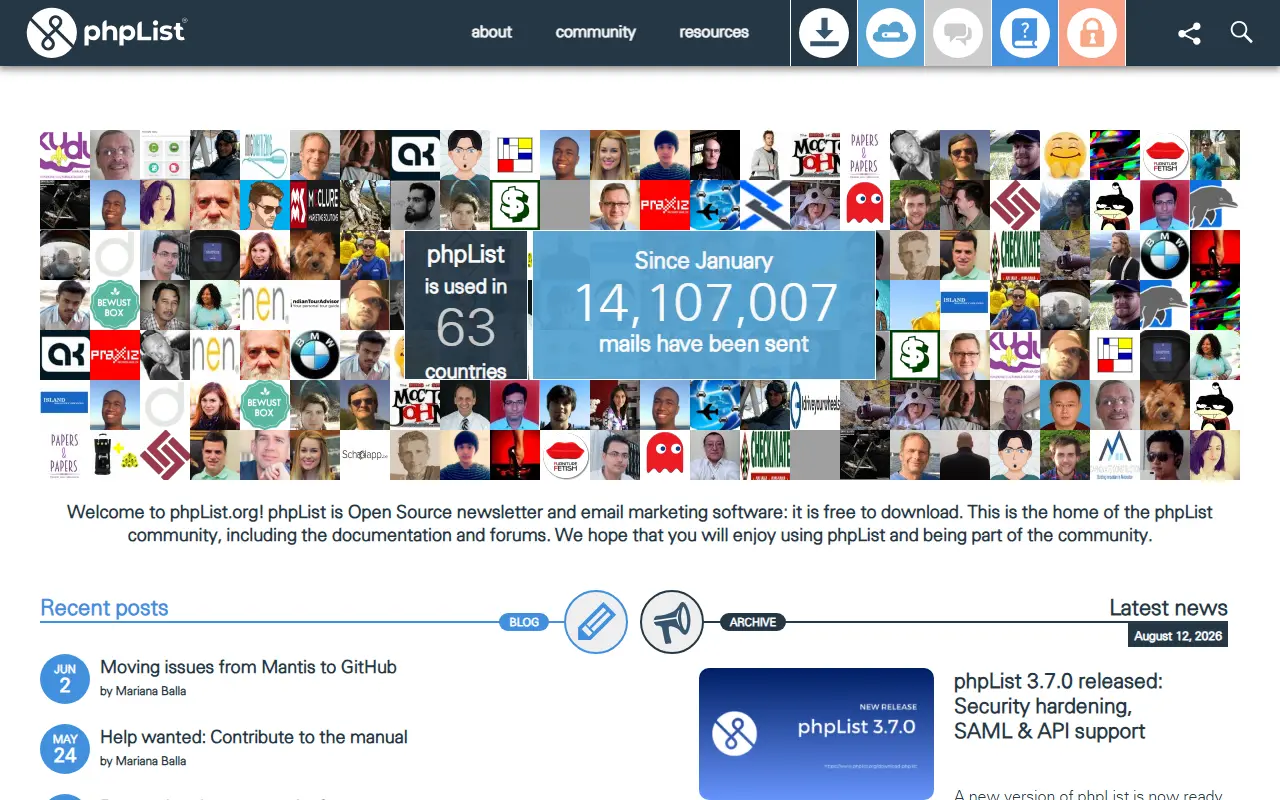Click the phpList logo in header
Screen dimensions: 1280x800
click(x=107, y=32)
